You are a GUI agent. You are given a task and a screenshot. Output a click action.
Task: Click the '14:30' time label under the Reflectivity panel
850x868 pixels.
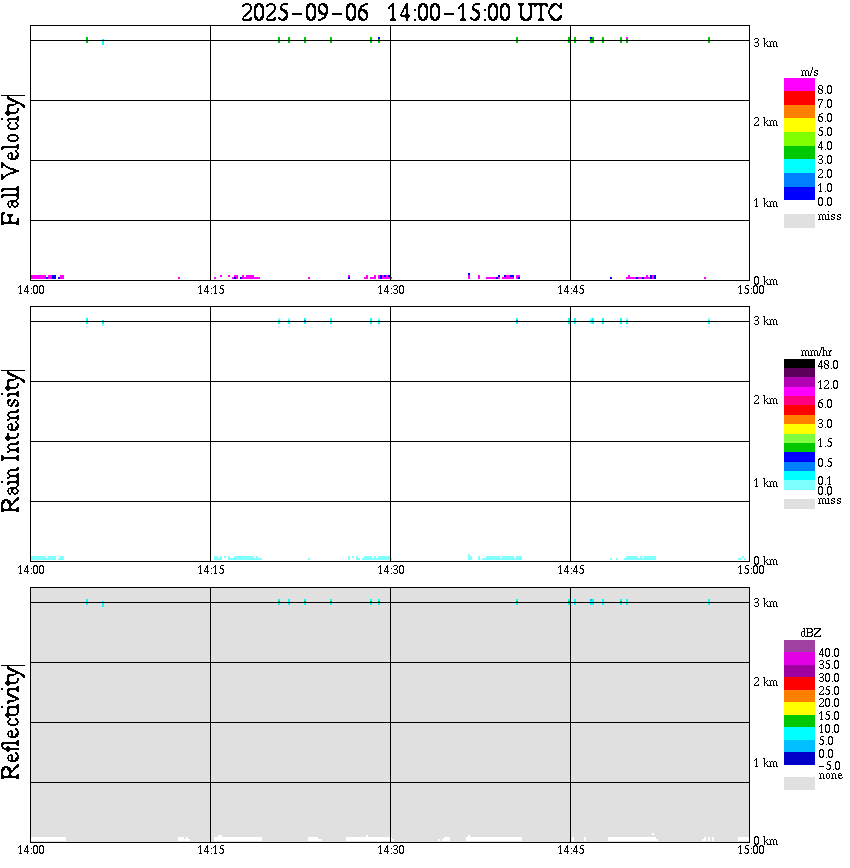click(x=390, y=850)
